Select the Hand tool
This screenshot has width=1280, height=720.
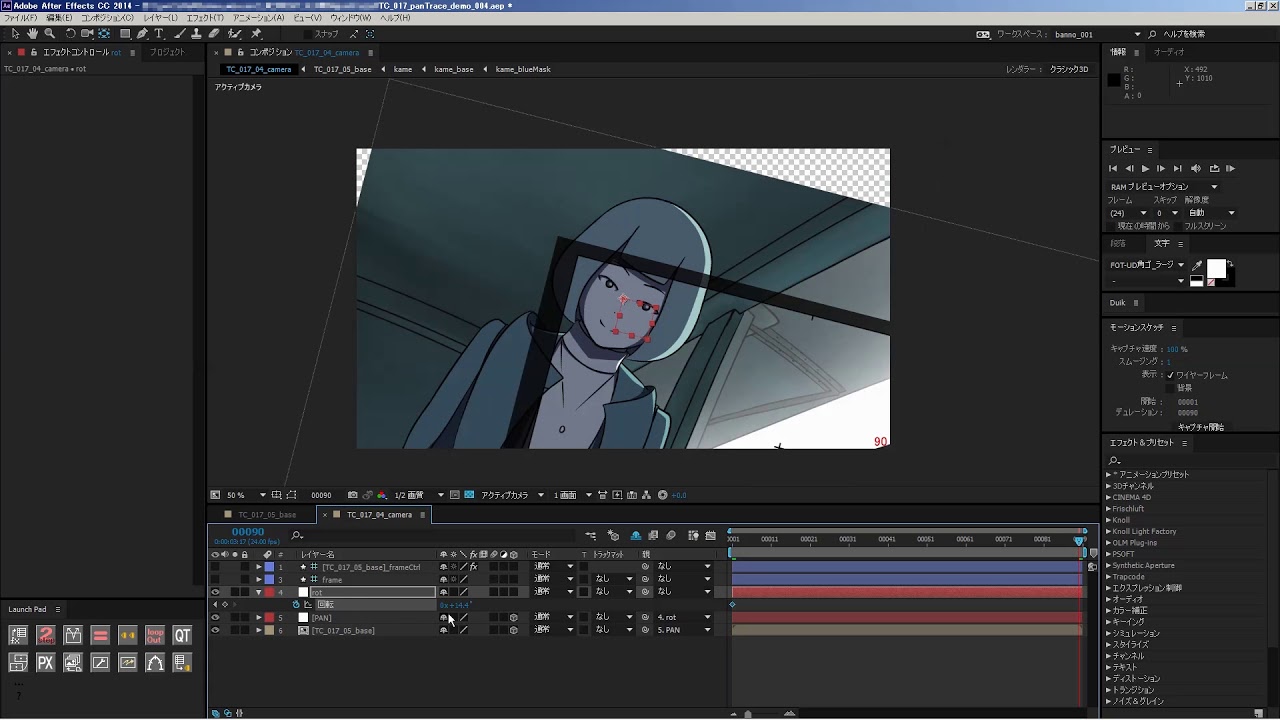[x=32, y=34]
